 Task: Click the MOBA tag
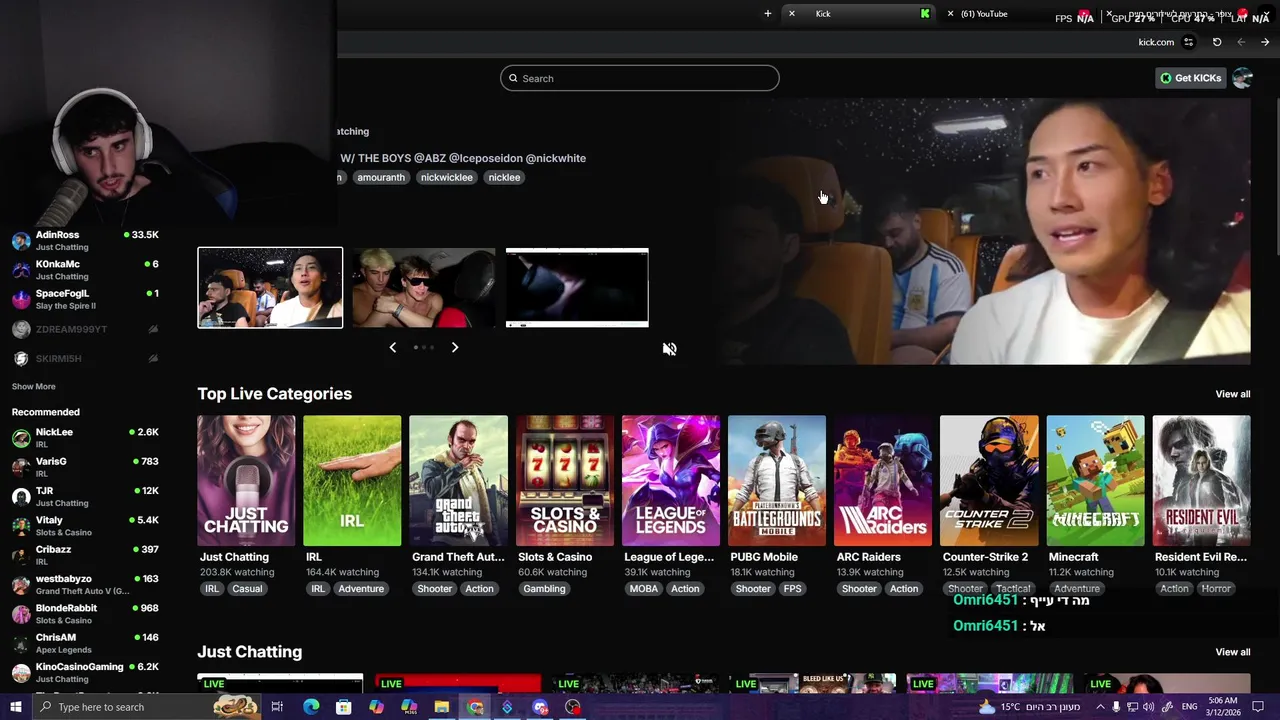[644, 589]
